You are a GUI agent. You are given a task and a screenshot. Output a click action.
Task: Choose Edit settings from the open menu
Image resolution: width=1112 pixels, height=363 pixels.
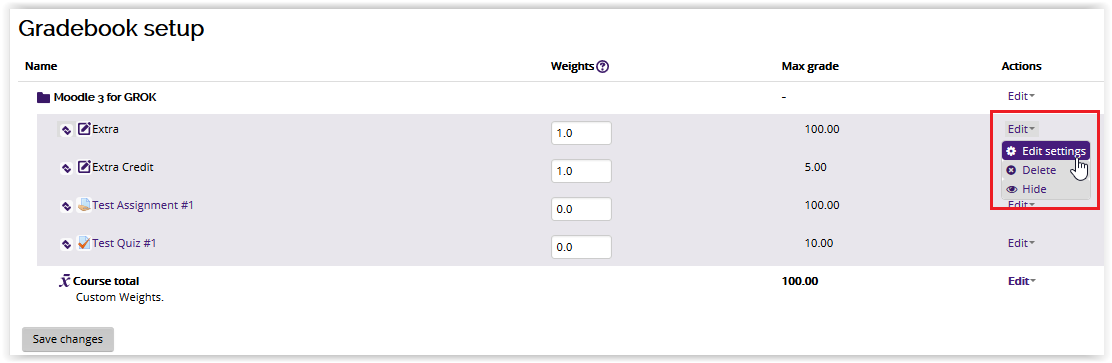(1046, 151)
